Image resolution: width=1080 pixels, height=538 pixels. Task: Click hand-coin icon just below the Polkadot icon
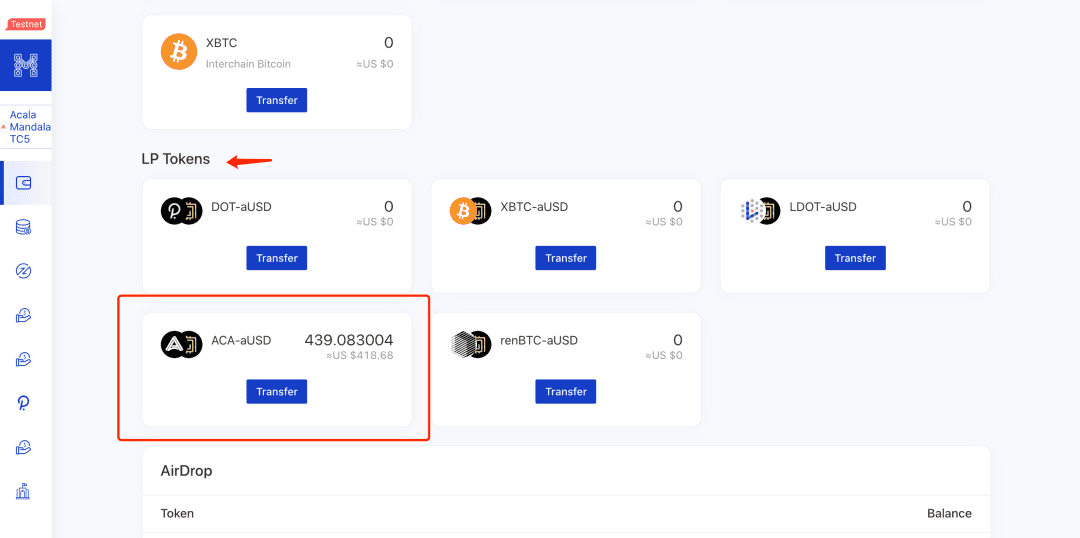click(23, 448)
